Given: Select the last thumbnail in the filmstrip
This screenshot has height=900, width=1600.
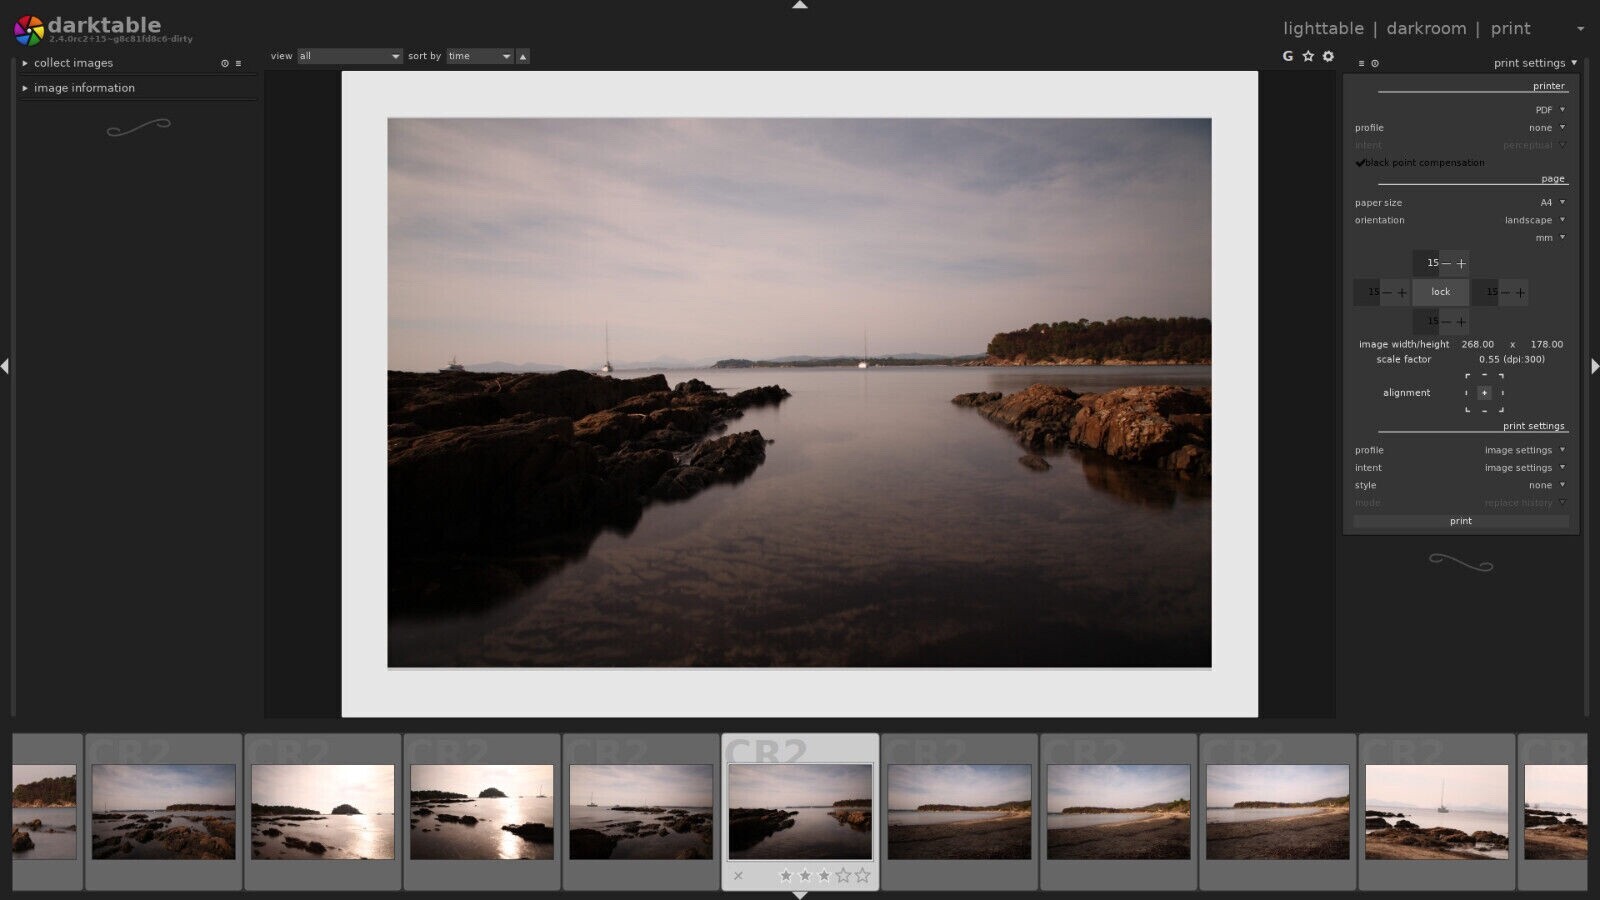Looking at the screenshot, I should [1560, 812].
